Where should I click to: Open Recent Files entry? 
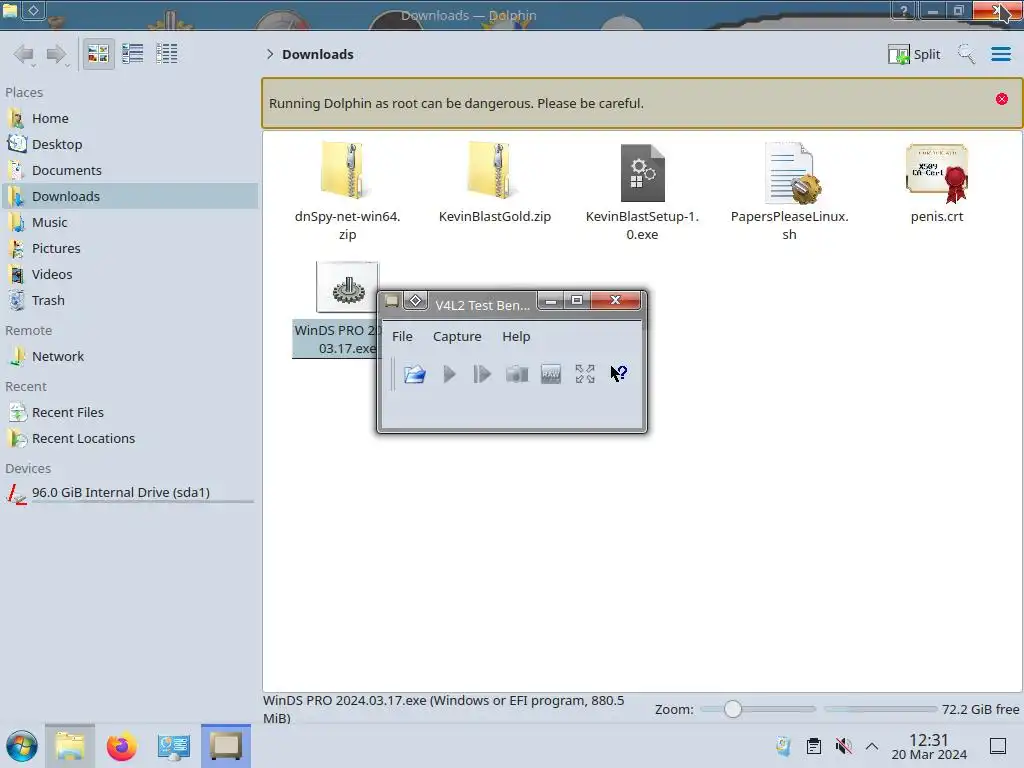point(129,413)
